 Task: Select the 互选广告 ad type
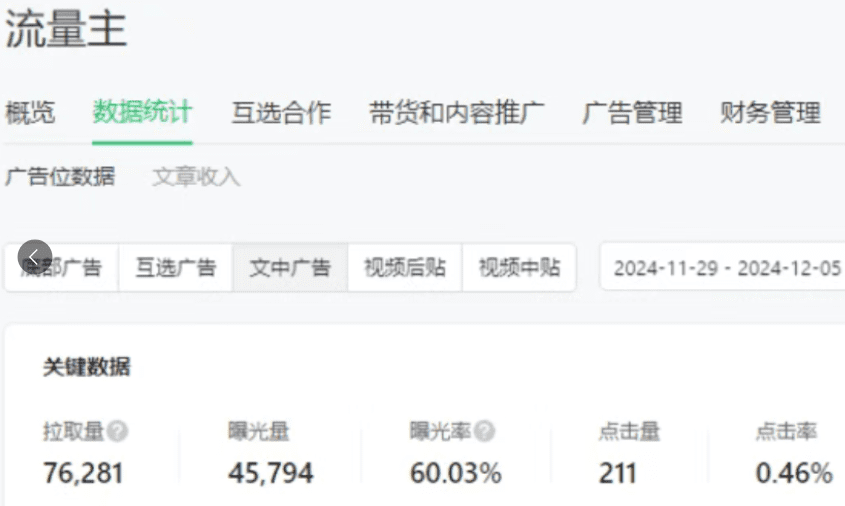coord(175,268)
